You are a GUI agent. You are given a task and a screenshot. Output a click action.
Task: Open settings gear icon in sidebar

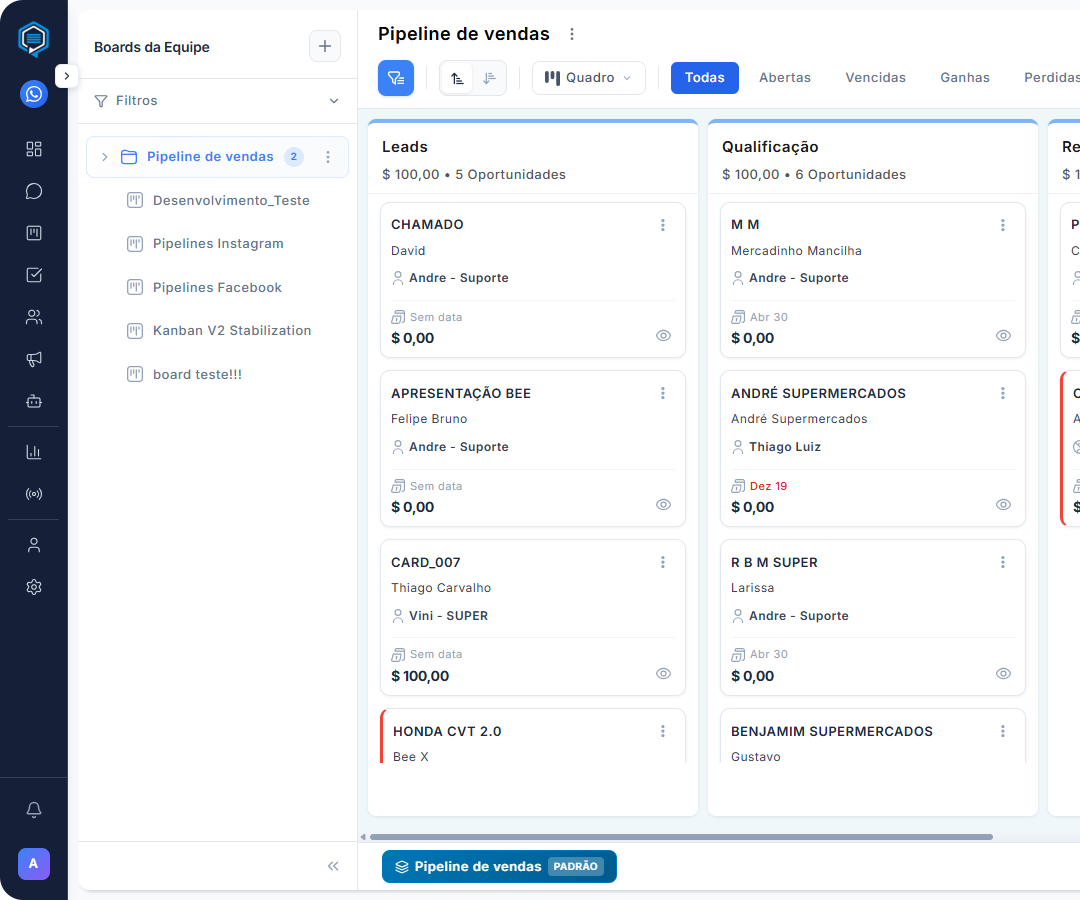[x=34, y=587]
